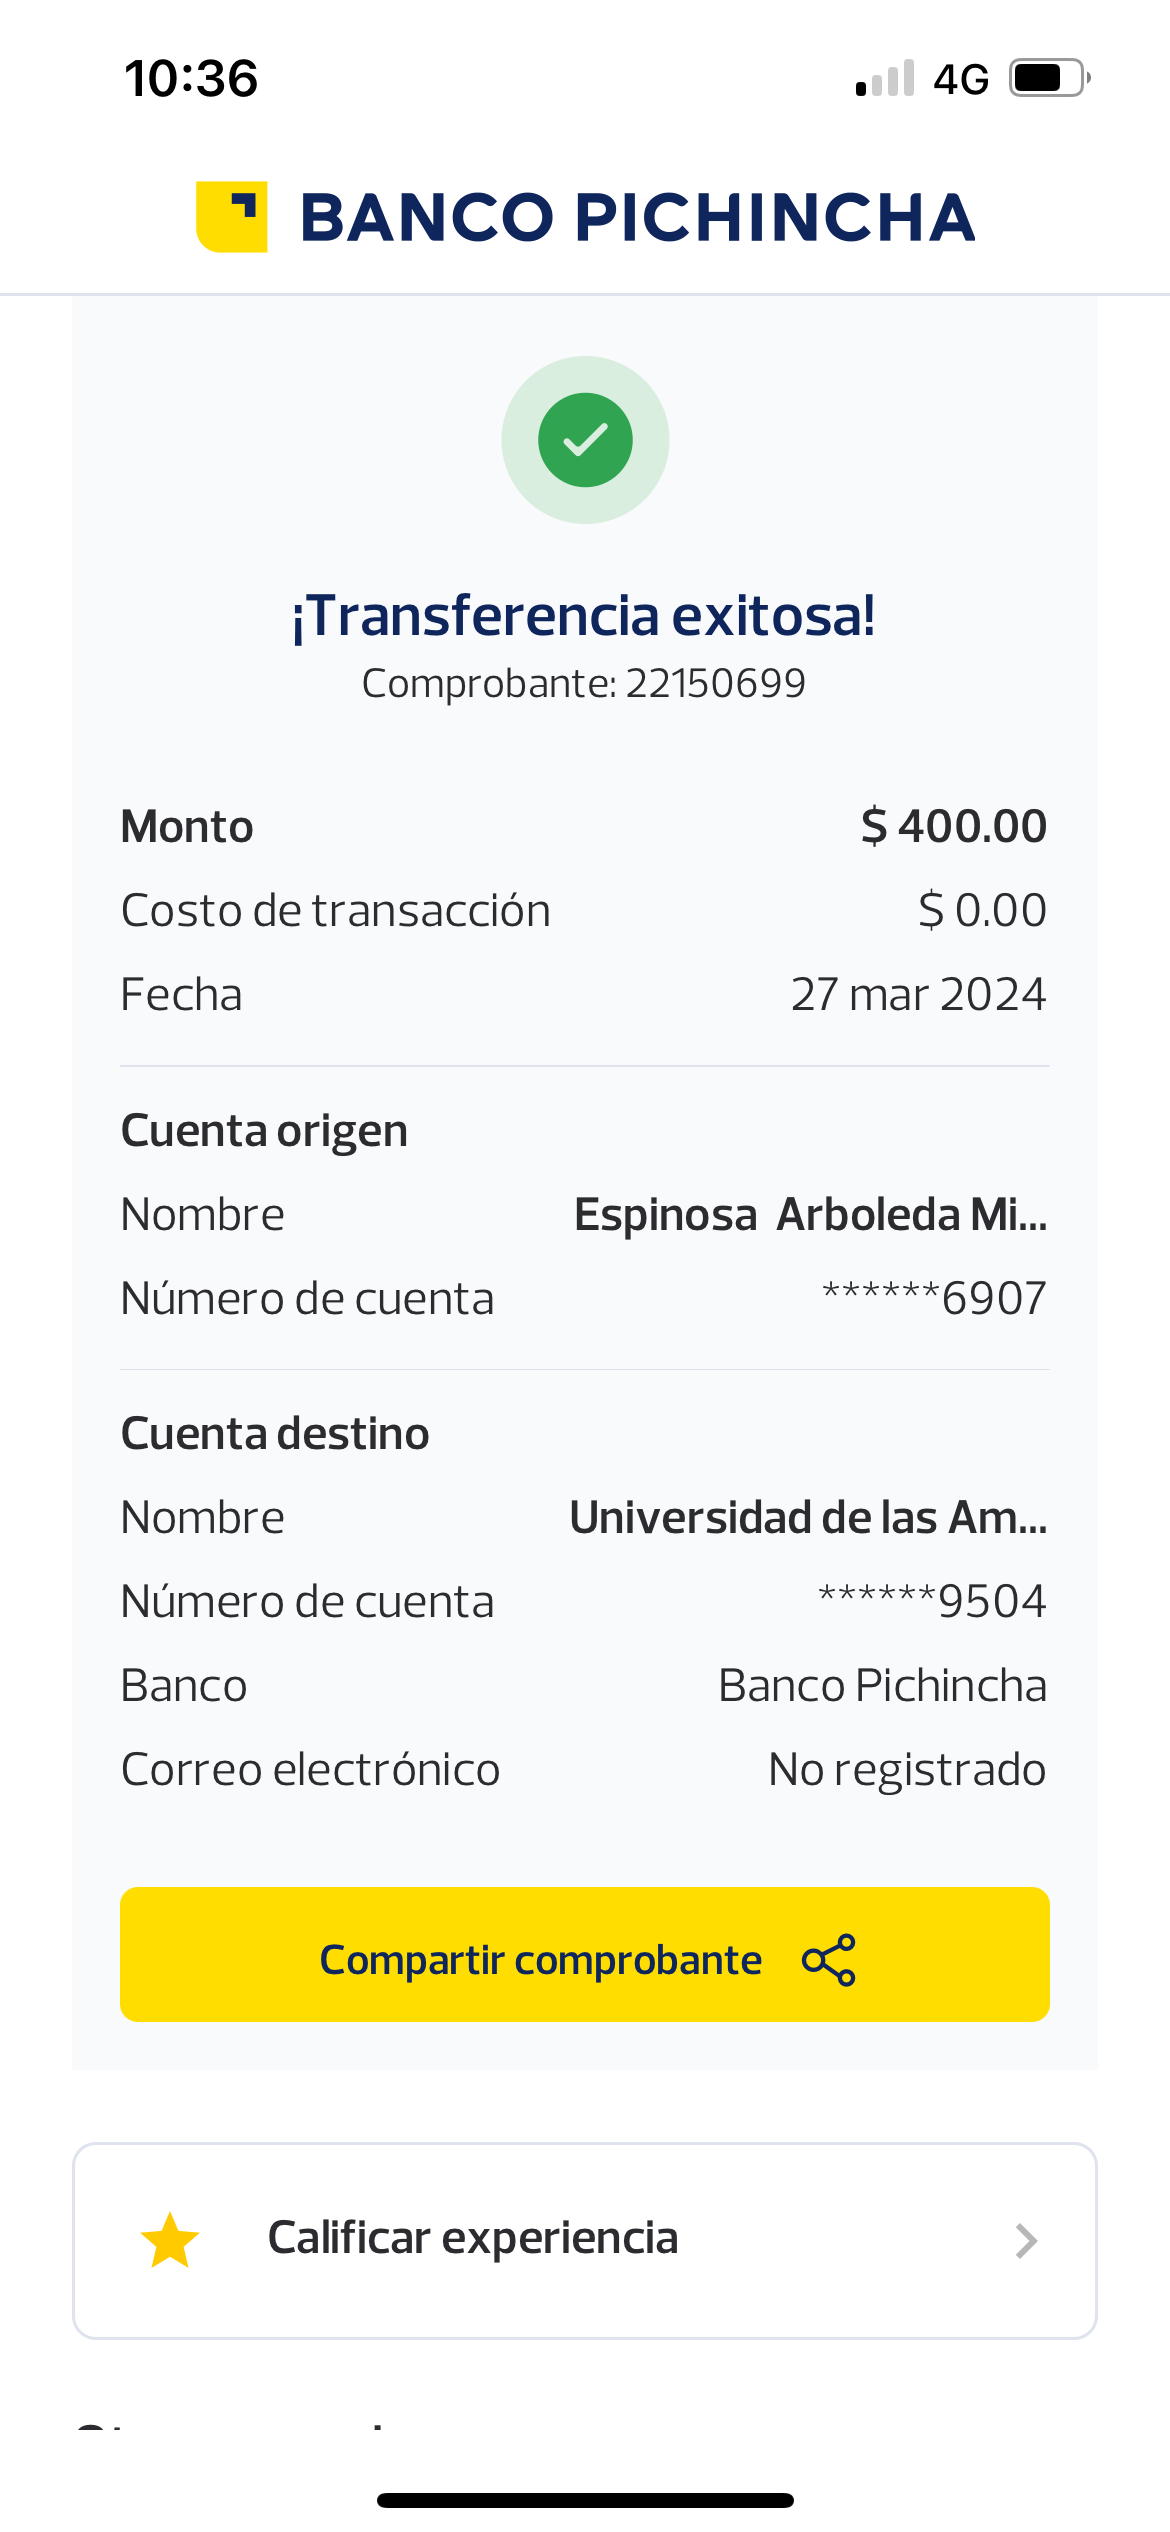Tap the share icon on the yellow button
Viewport: 1170px width, 2532px height.
click(x=829, y=1960)
